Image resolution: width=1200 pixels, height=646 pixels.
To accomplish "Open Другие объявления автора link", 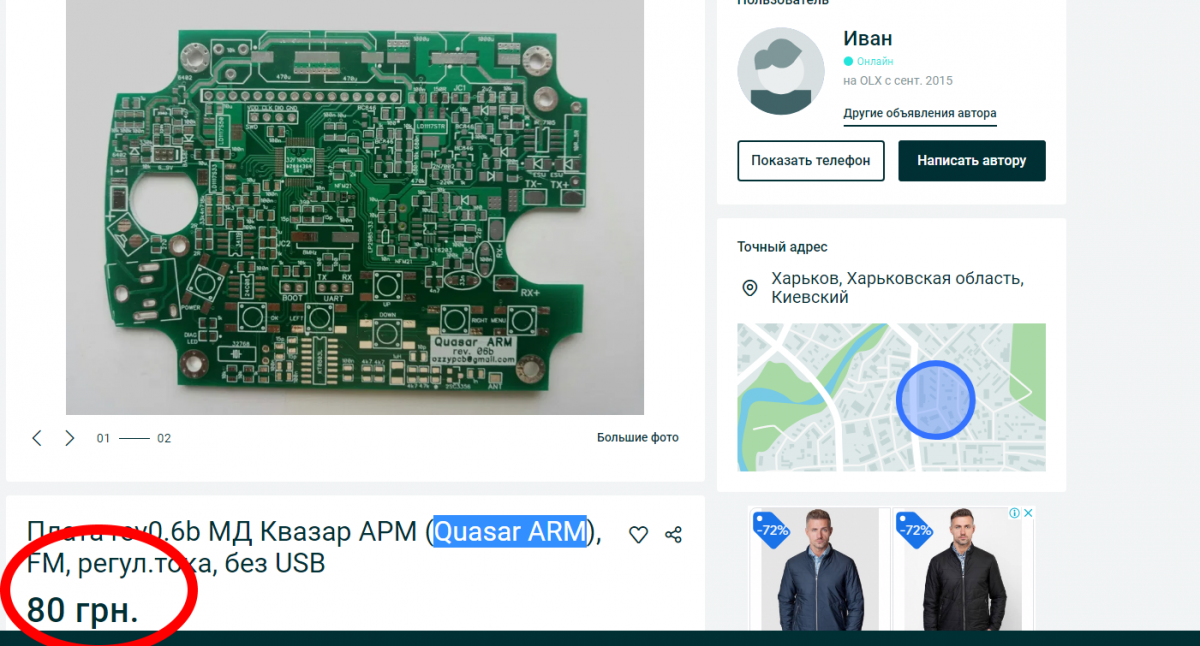I will (920, 114).
